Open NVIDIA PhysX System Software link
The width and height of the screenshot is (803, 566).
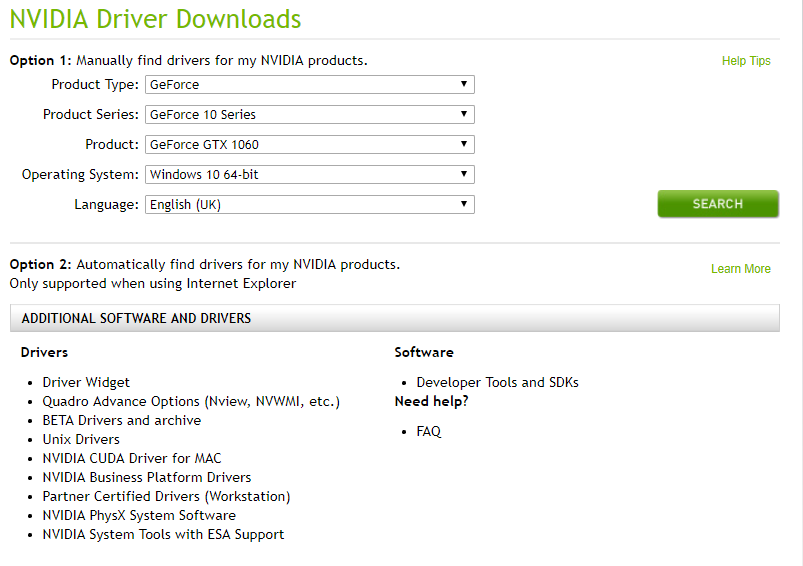(x=139, y=515)
